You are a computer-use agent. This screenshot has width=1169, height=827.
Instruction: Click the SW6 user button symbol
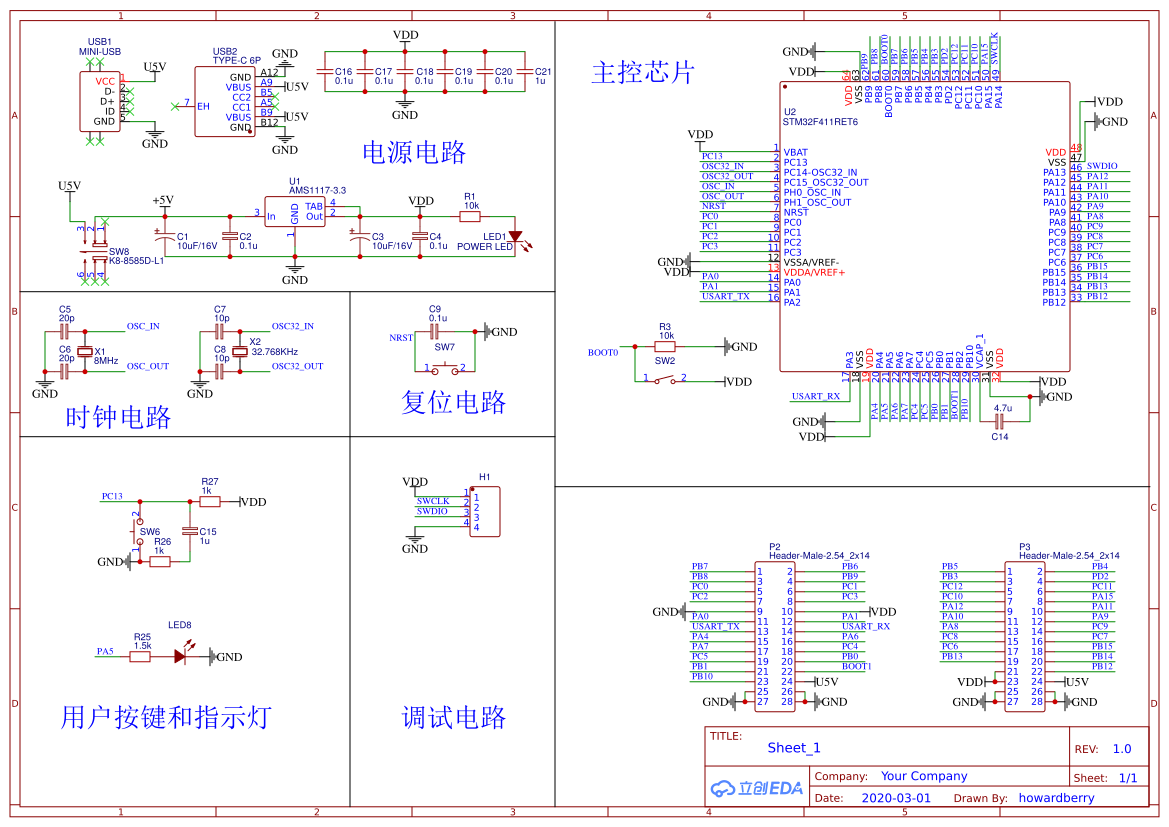point(139,534)
